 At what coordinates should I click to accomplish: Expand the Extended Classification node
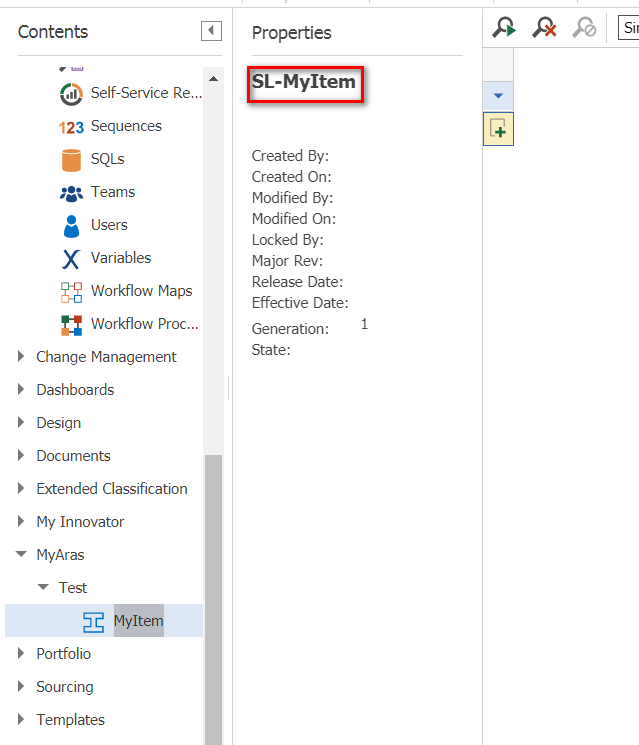click(x=20, y=488)
